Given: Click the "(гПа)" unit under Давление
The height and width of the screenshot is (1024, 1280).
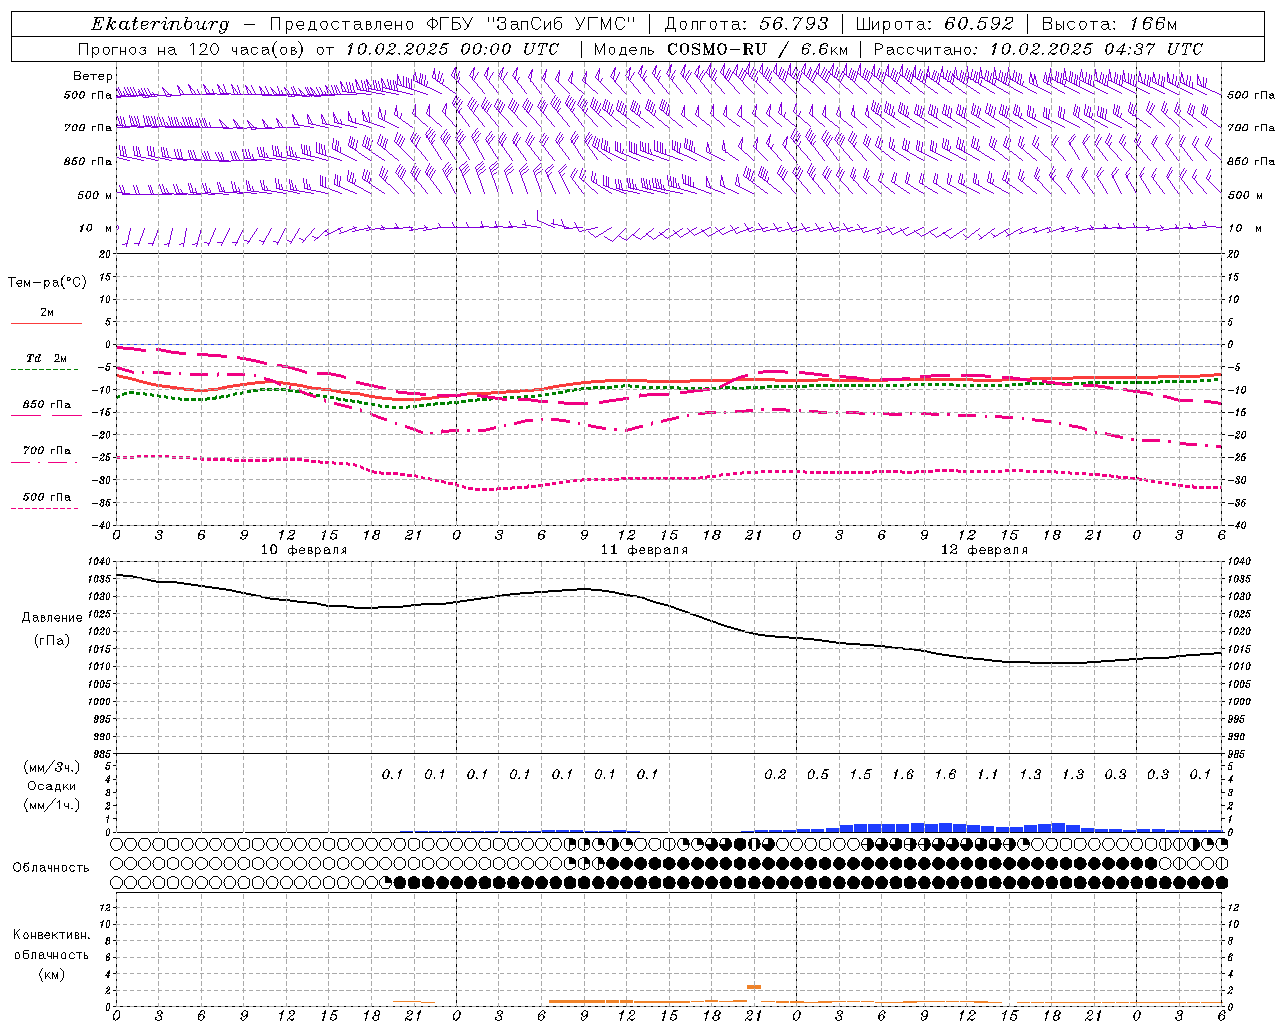Looking at the screenshot, I should pyautogui.click(x=52, y=640).
